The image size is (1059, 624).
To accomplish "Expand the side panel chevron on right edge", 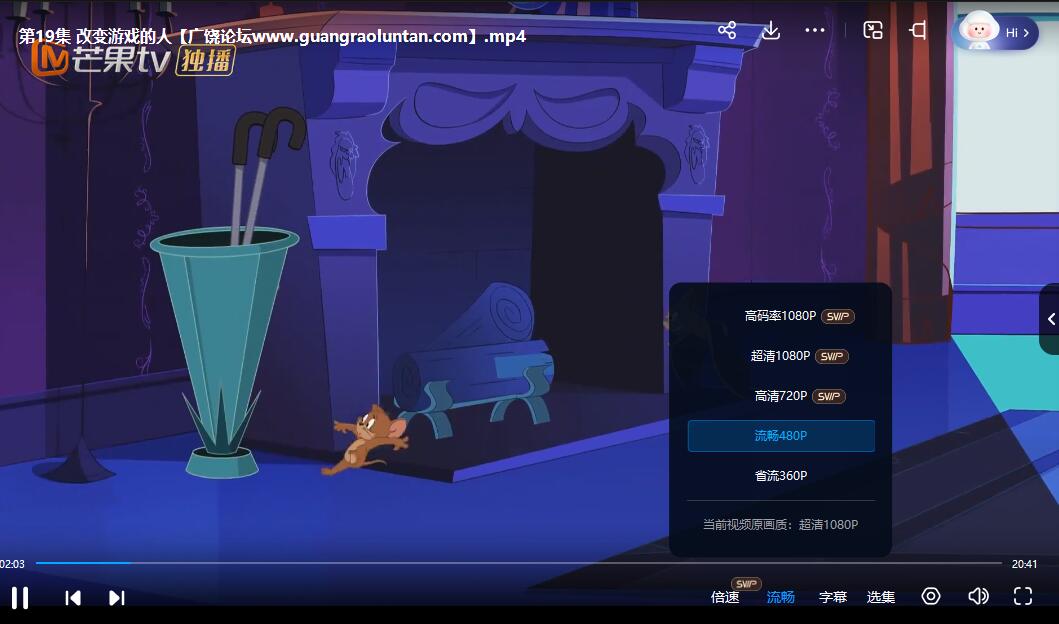I will [x=1050, y=319].
